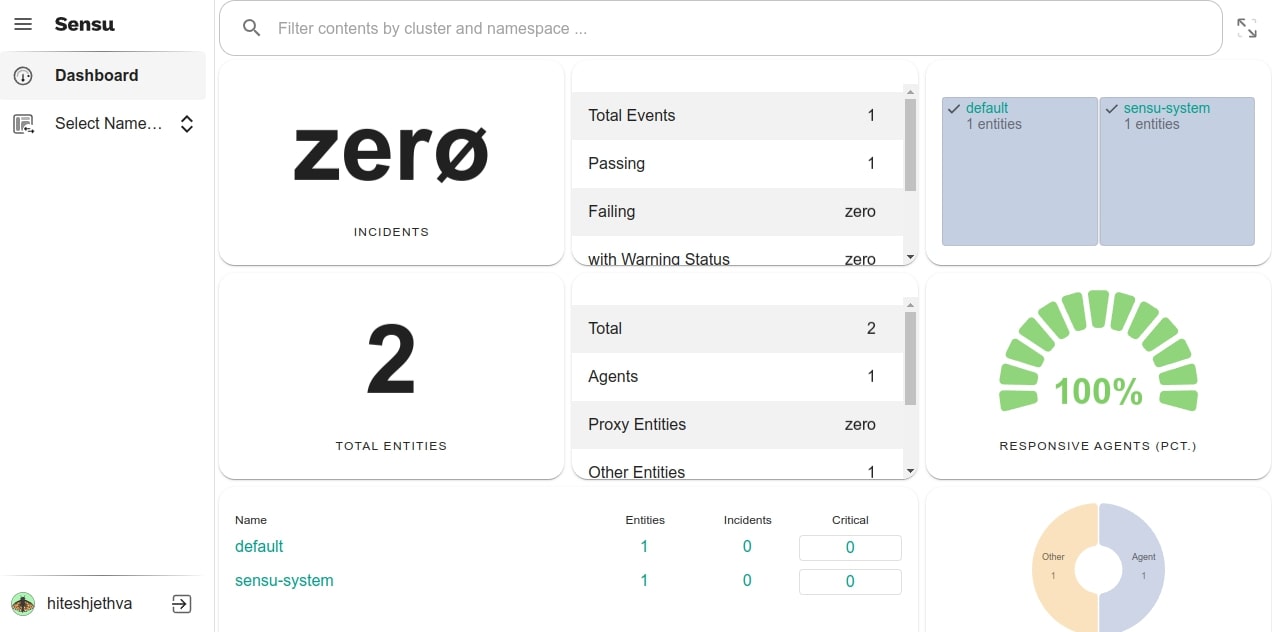Select the Total entities row

pos(738,328)
